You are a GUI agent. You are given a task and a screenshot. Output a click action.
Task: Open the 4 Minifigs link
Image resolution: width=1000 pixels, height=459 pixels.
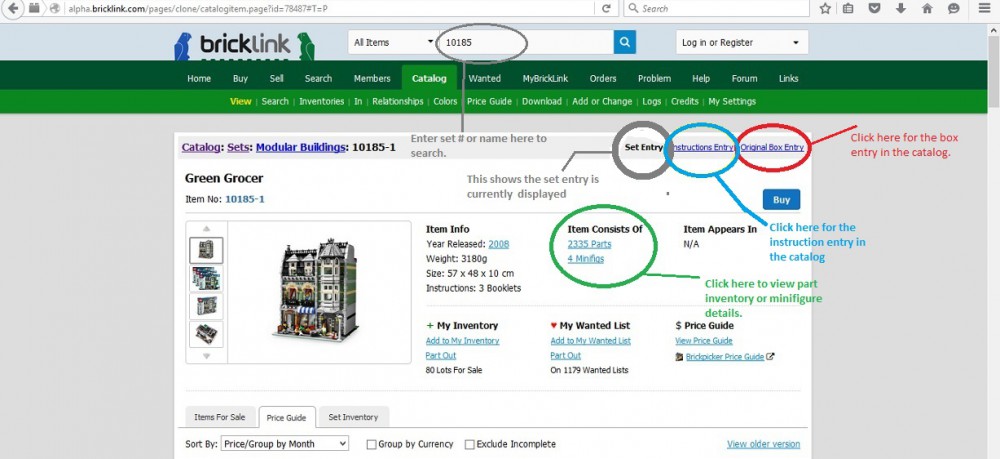click(585, 259)
